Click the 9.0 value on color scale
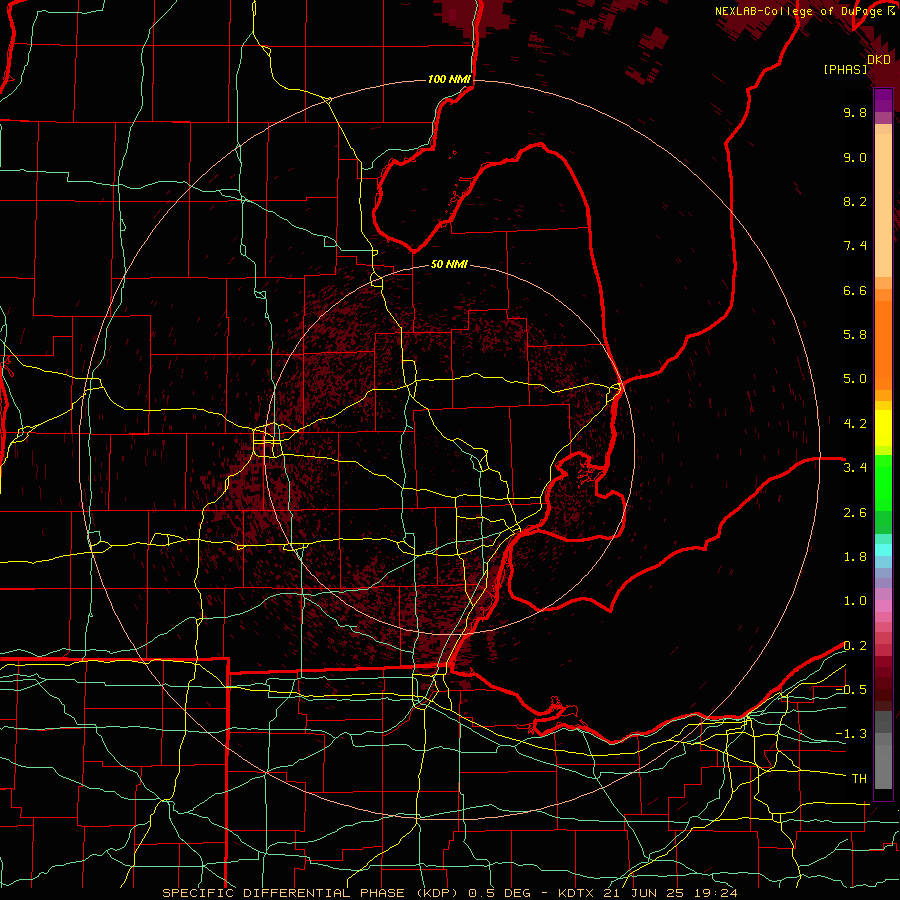Image resolution: width=900 pixels, height=900 pixels. [855, 157]
